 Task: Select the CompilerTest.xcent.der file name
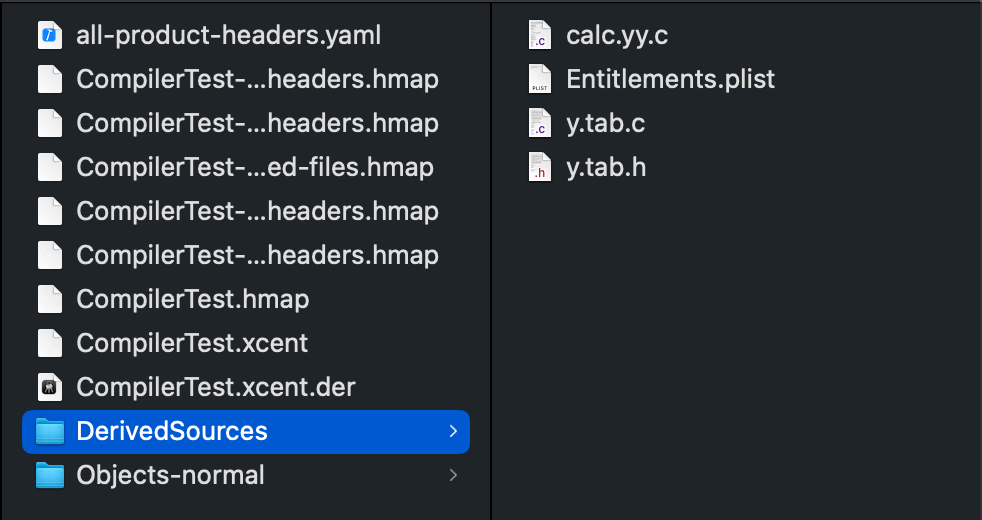pyautogui.click(x=216, y=387)
